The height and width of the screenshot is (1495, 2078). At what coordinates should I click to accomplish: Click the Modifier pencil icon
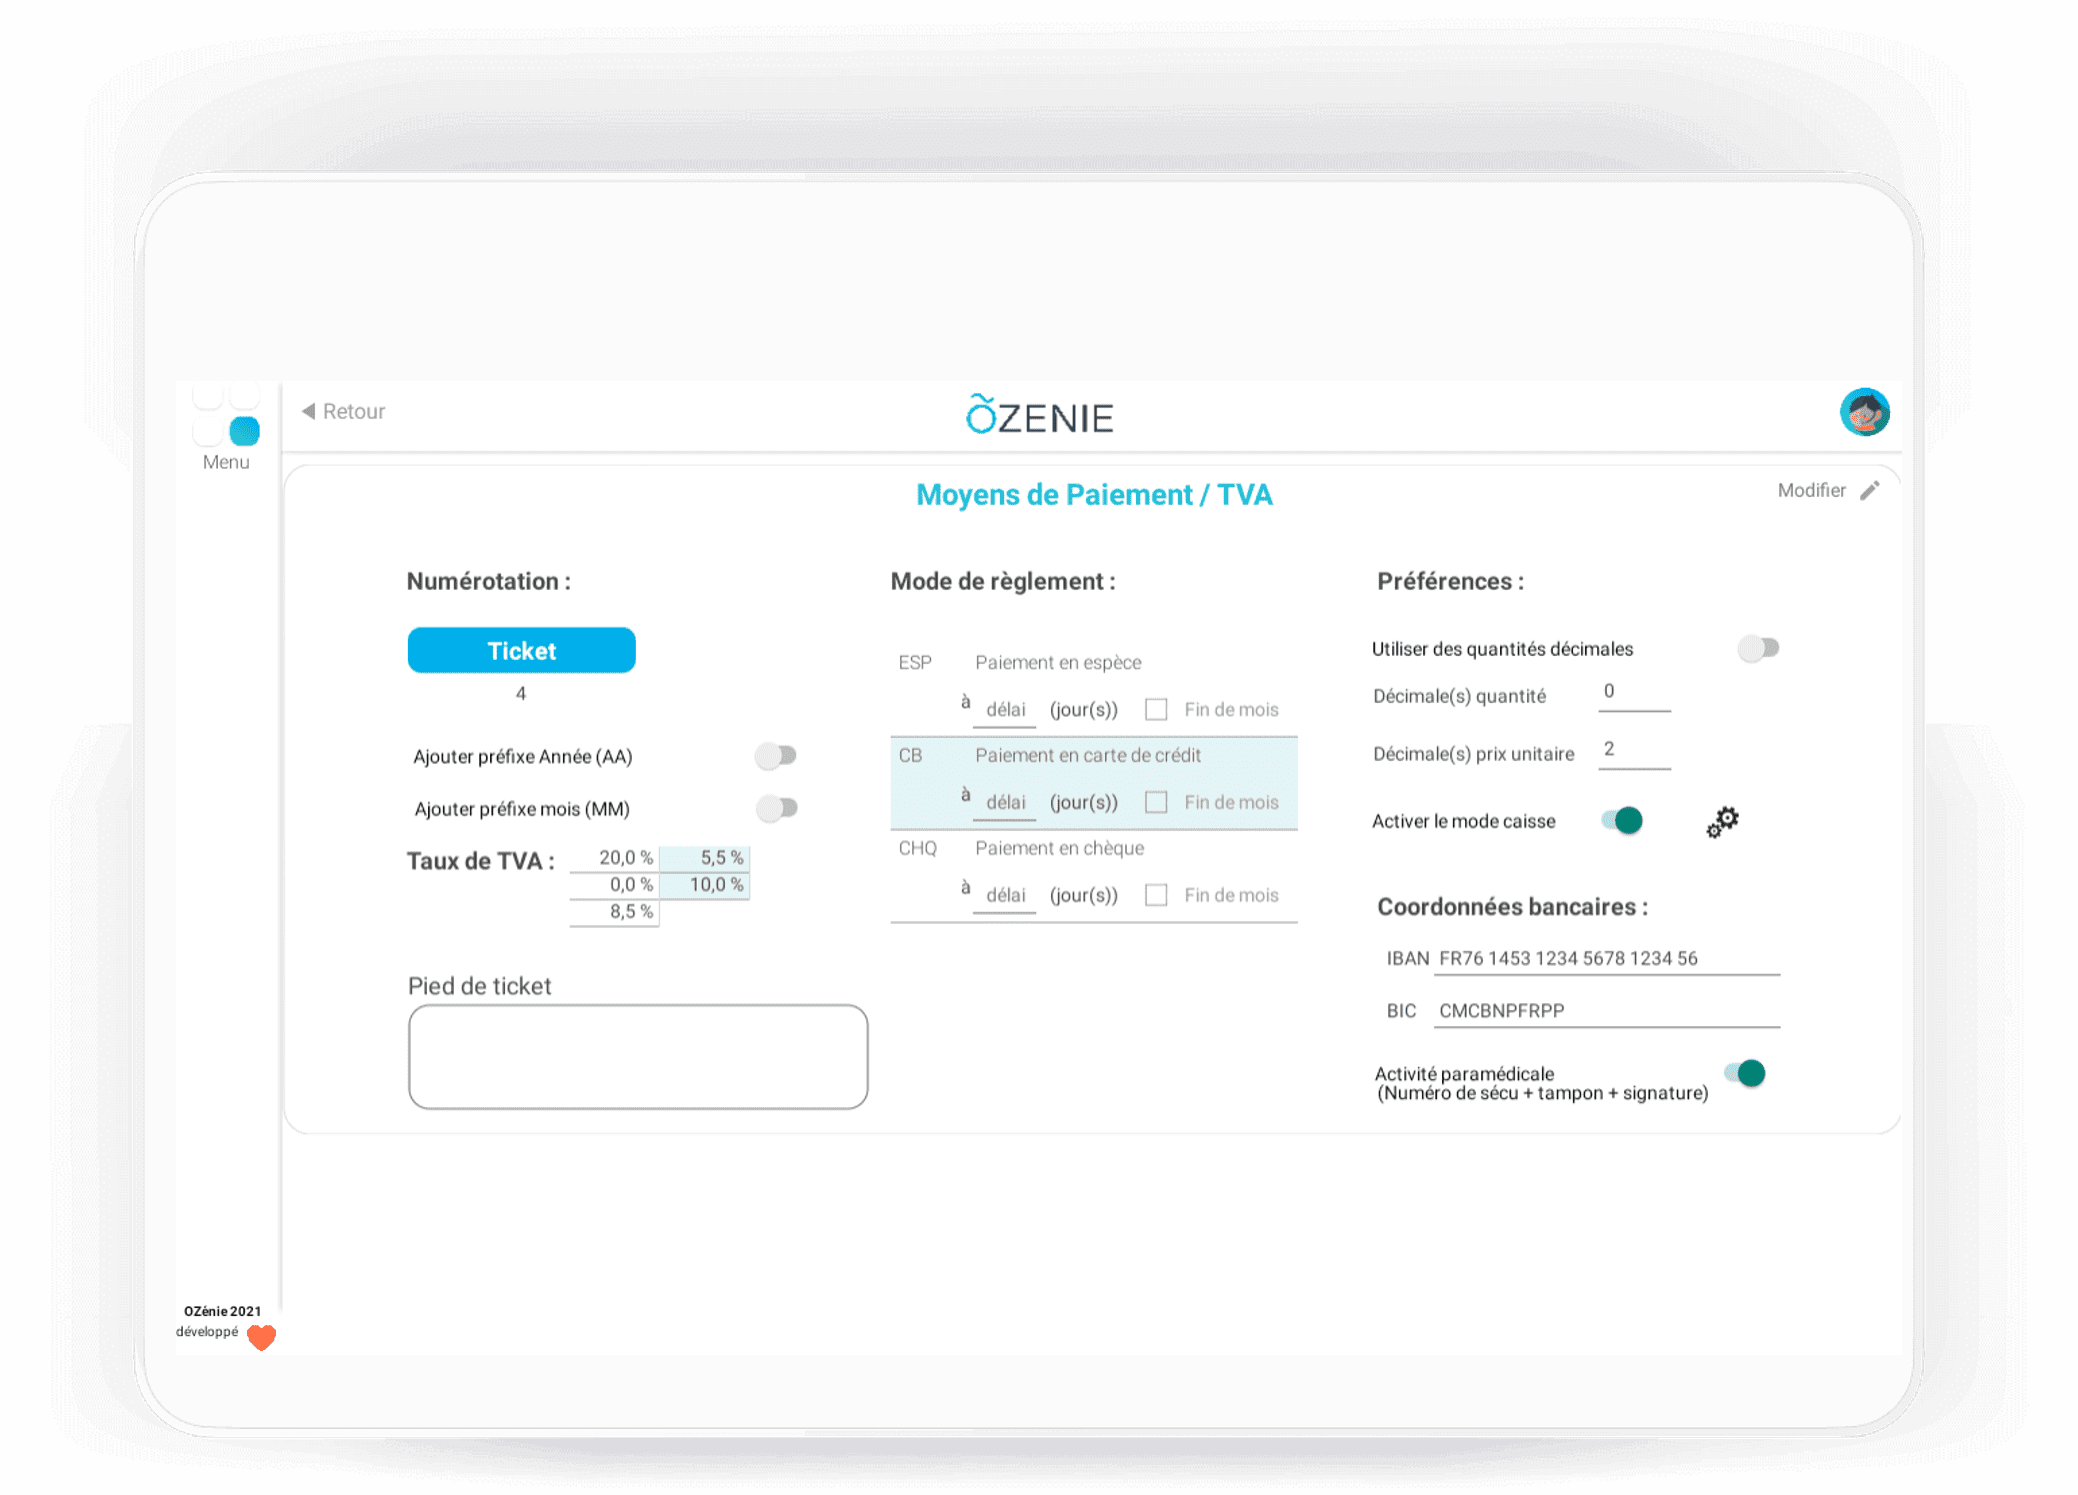tap(1869, 491)
